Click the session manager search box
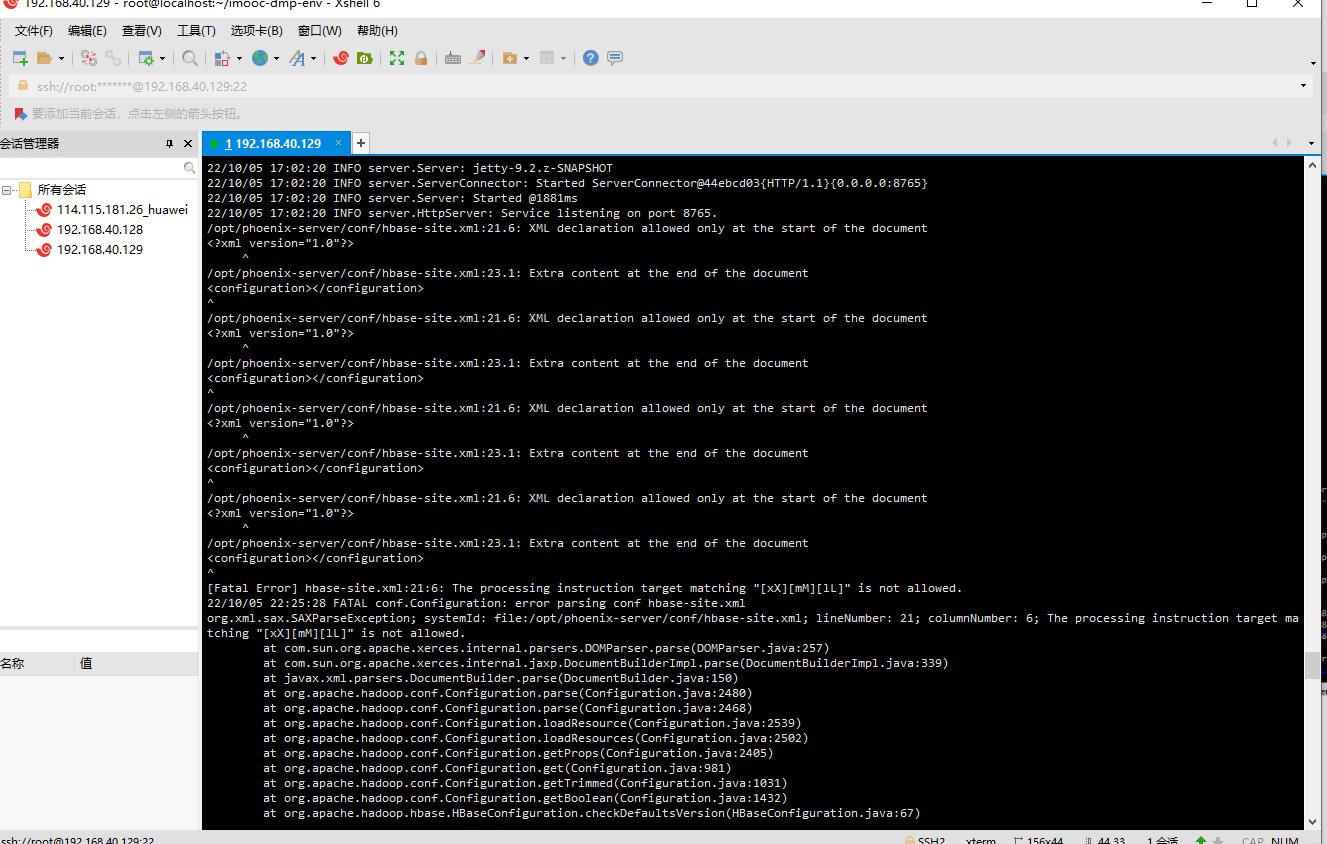The height and width of the screenshot is (844, 1327). coord(92,168)
